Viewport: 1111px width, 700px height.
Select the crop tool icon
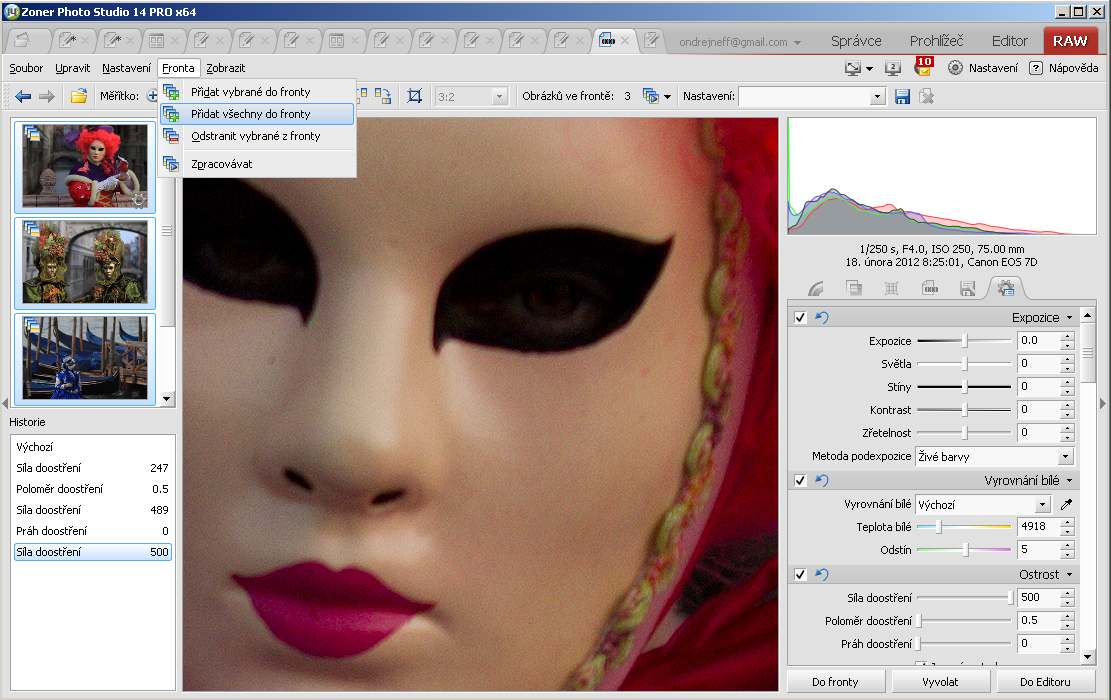(415, 96)
